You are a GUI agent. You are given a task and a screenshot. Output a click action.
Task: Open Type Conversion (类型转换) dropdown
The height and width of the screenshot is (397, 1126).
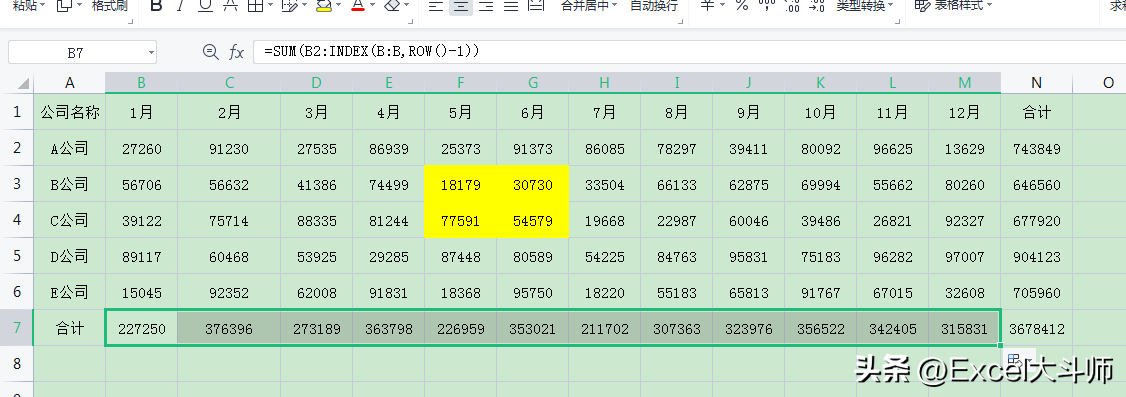(865, 6)
